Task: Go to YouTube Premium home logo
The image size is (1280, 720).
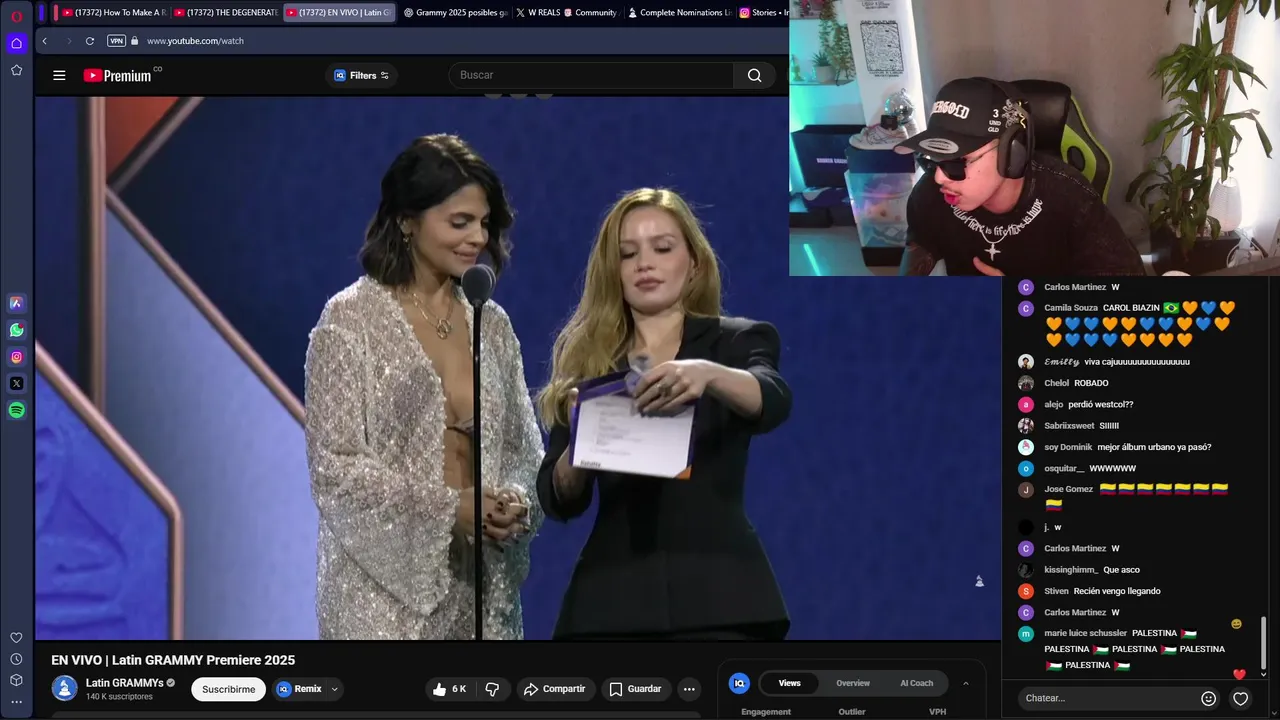Action: click(x=118, y=75)
